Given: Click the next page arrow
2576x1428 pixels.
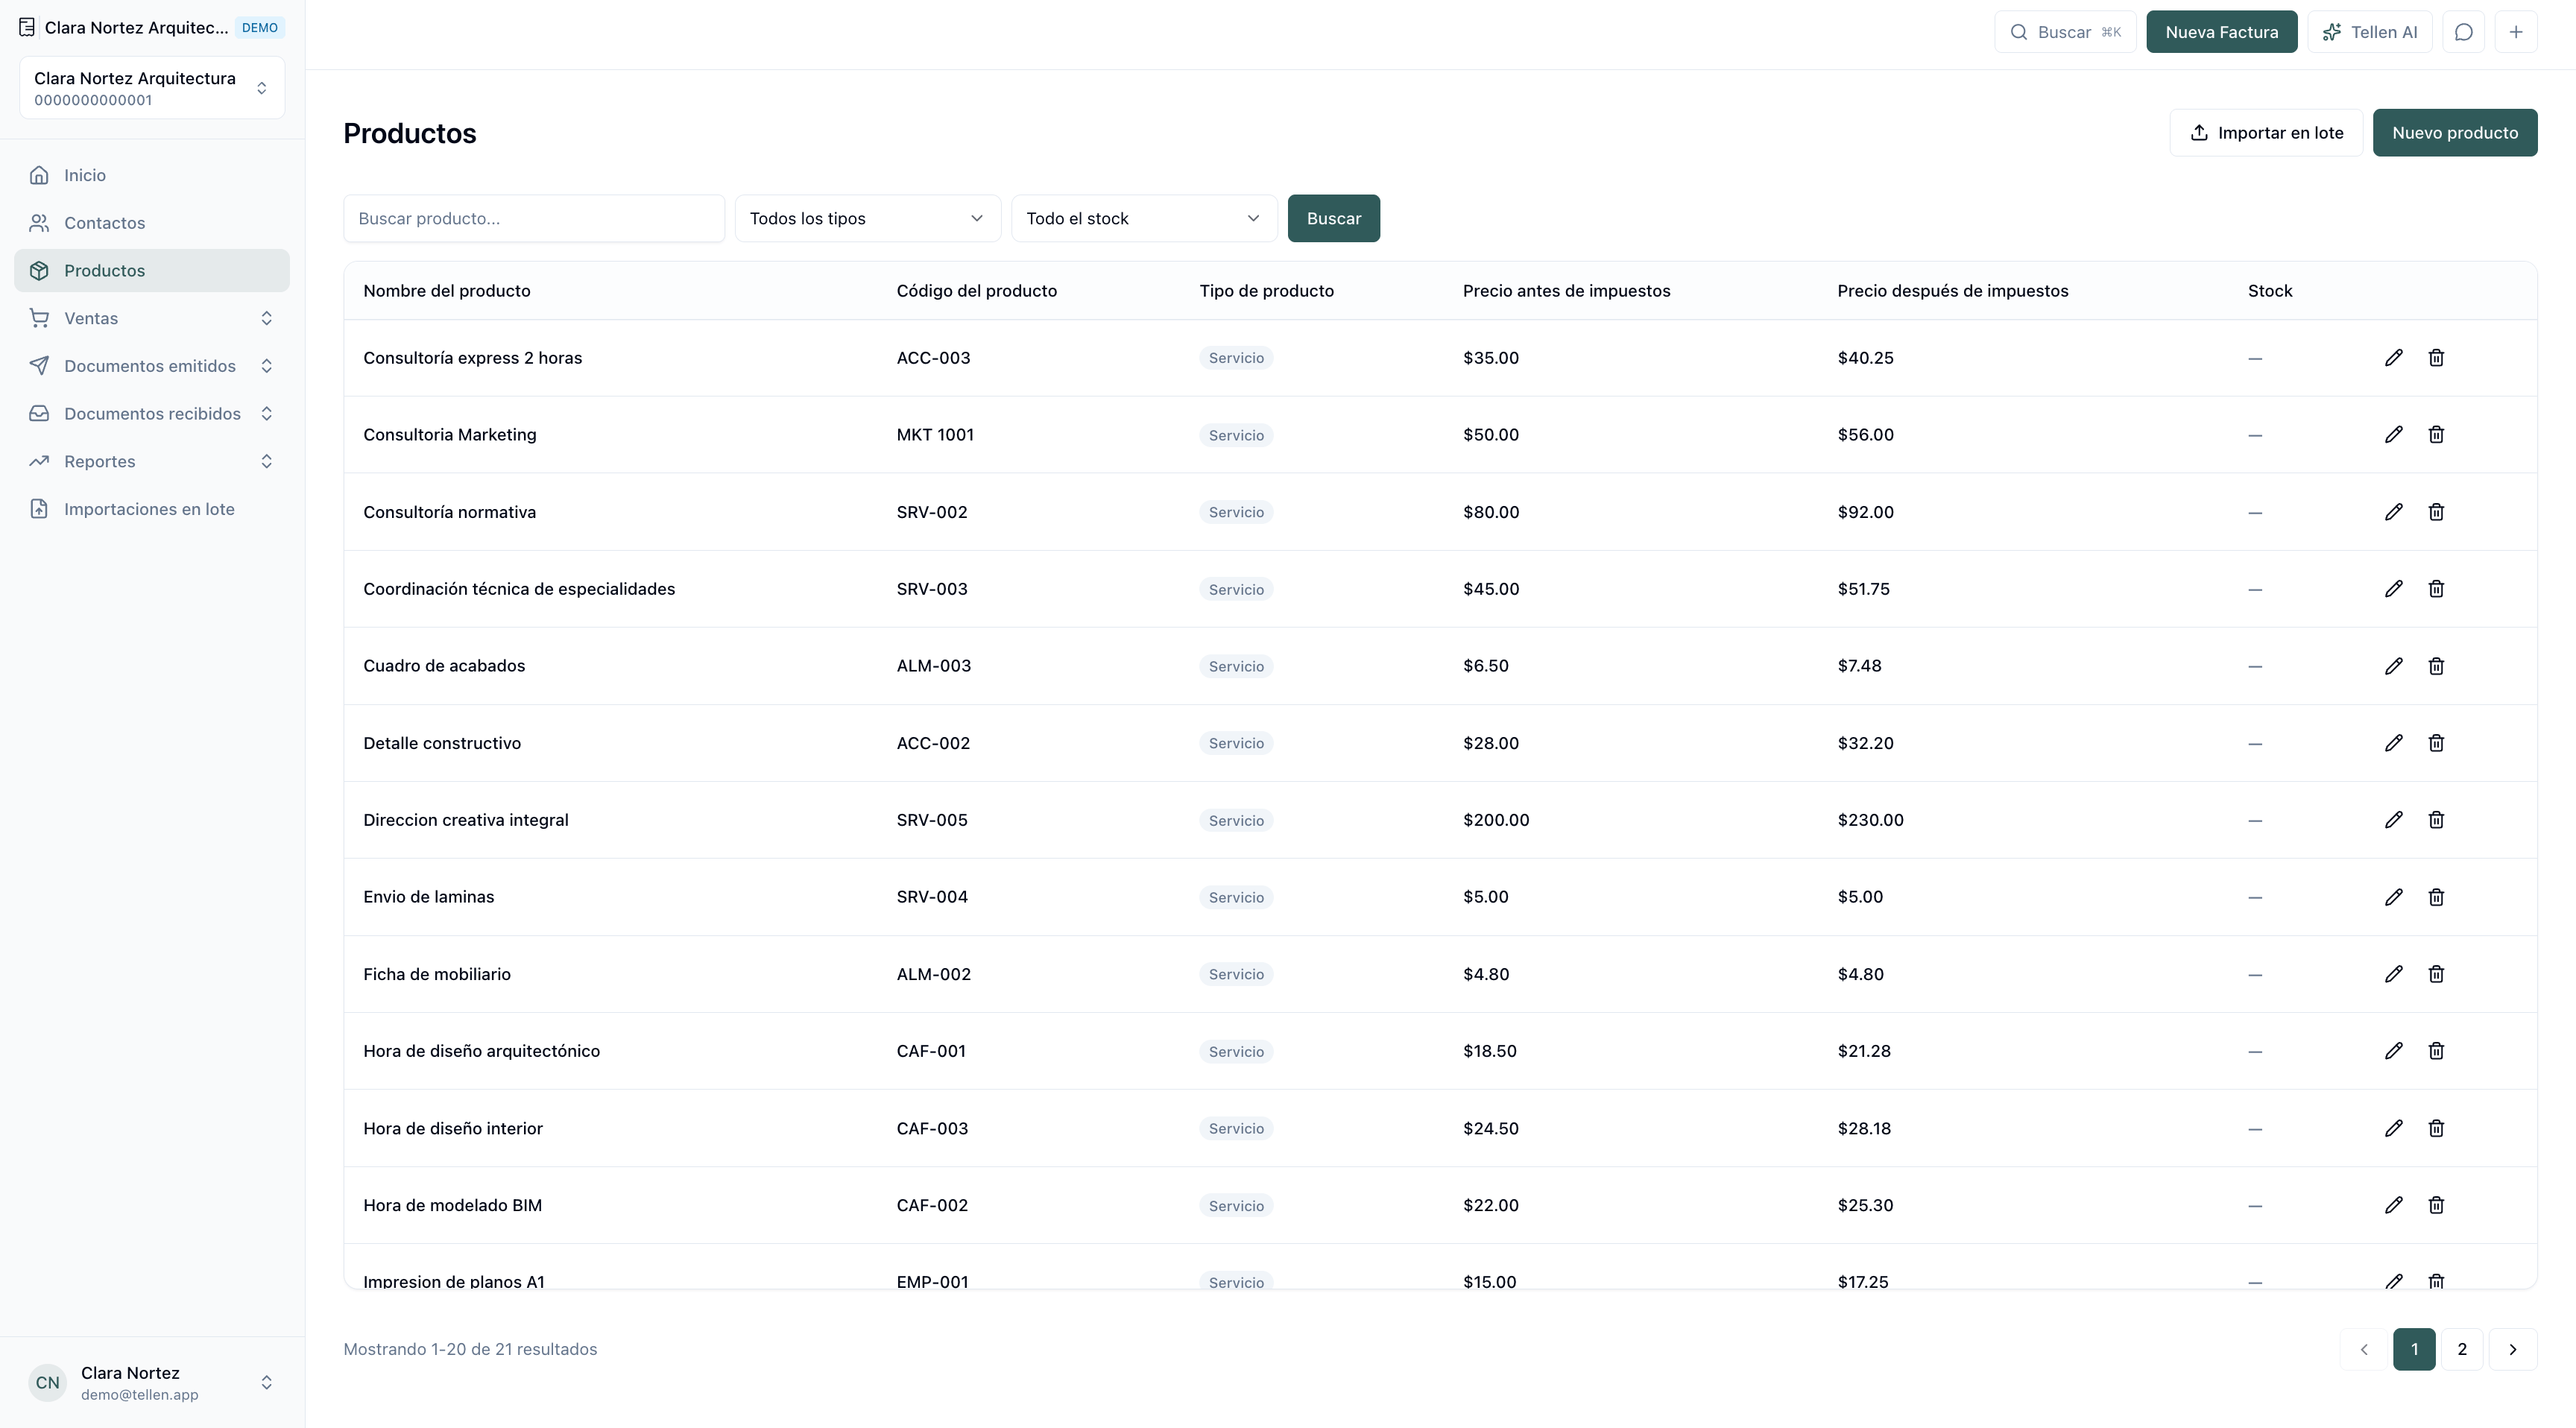Looking at the screenshot, I should [2512, 1349].
